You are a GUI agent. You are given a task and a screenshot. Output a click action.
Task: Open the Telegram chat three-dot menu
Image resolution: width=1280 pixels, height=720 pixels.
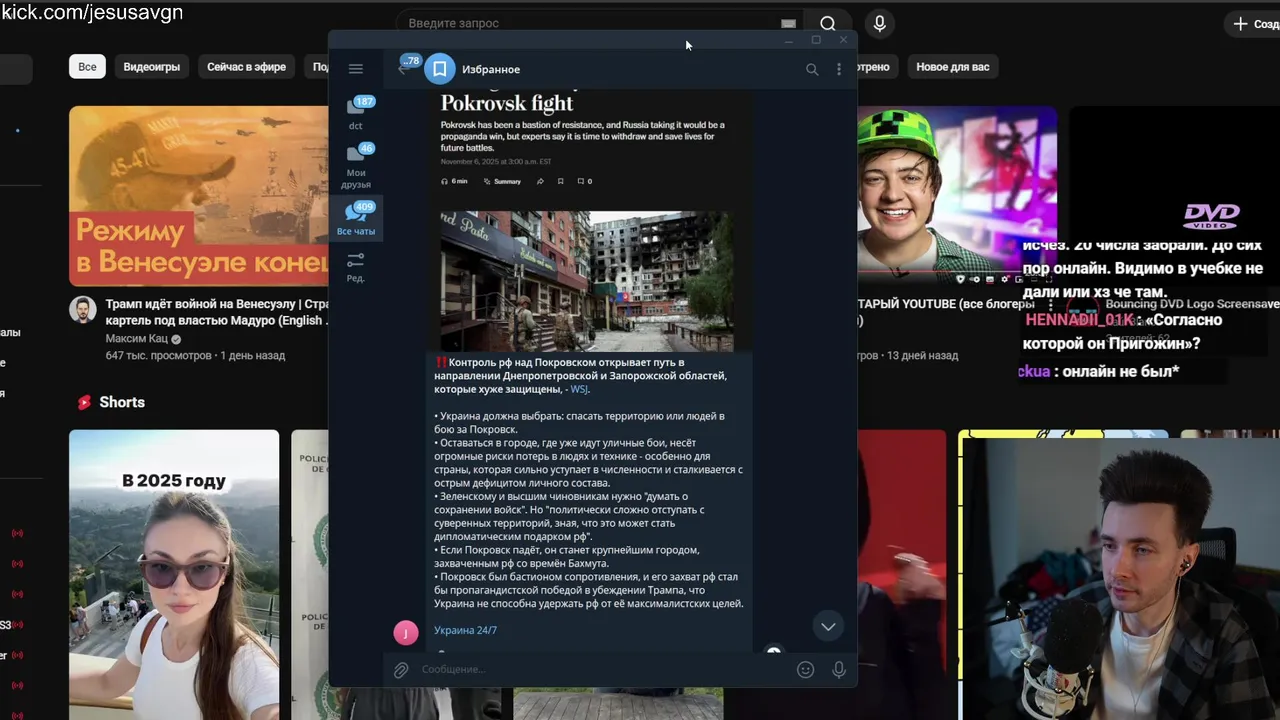[839, 69]
